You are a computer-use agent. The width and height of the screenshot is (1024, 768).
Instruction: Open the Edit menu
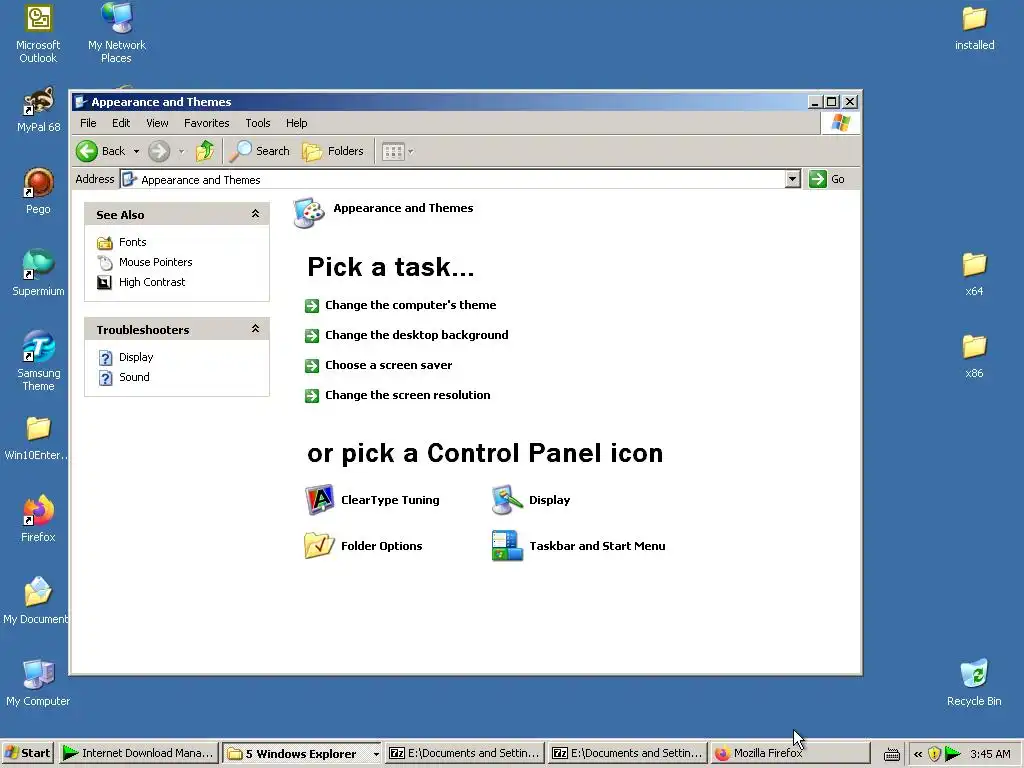[x=121, y=123]
